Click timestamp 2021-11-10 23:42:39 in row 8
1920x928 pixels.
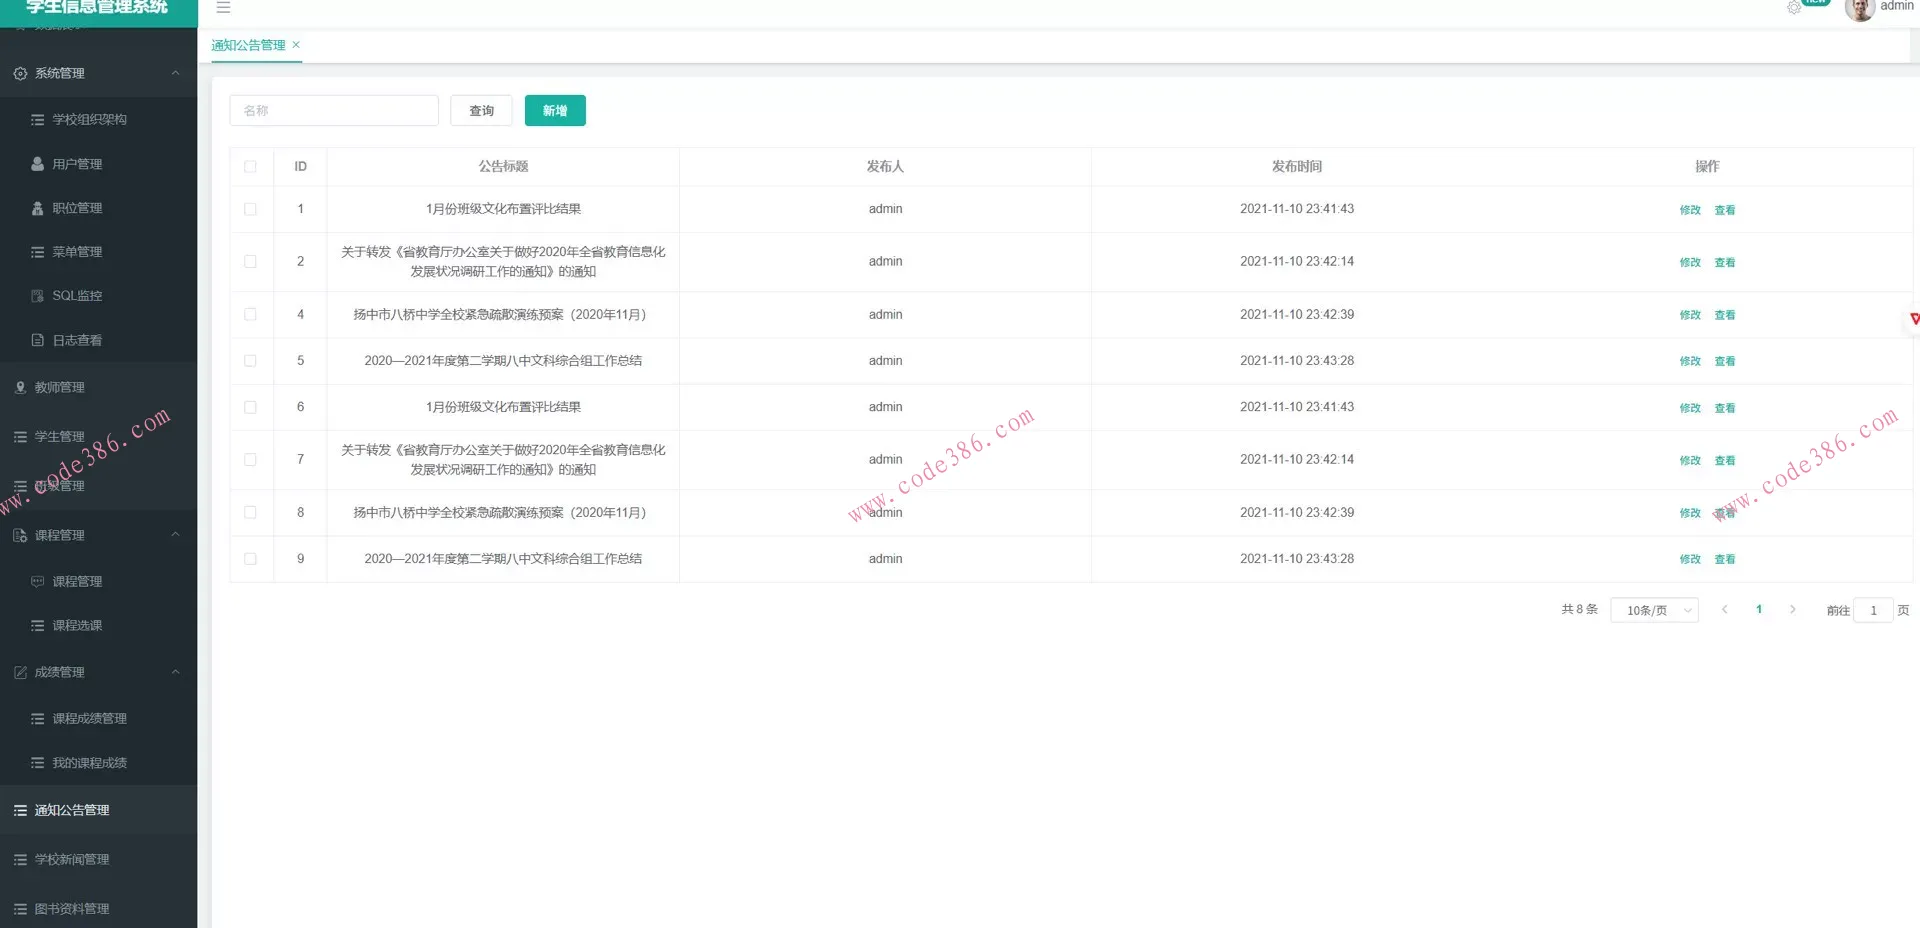(x=1297, y=513)
